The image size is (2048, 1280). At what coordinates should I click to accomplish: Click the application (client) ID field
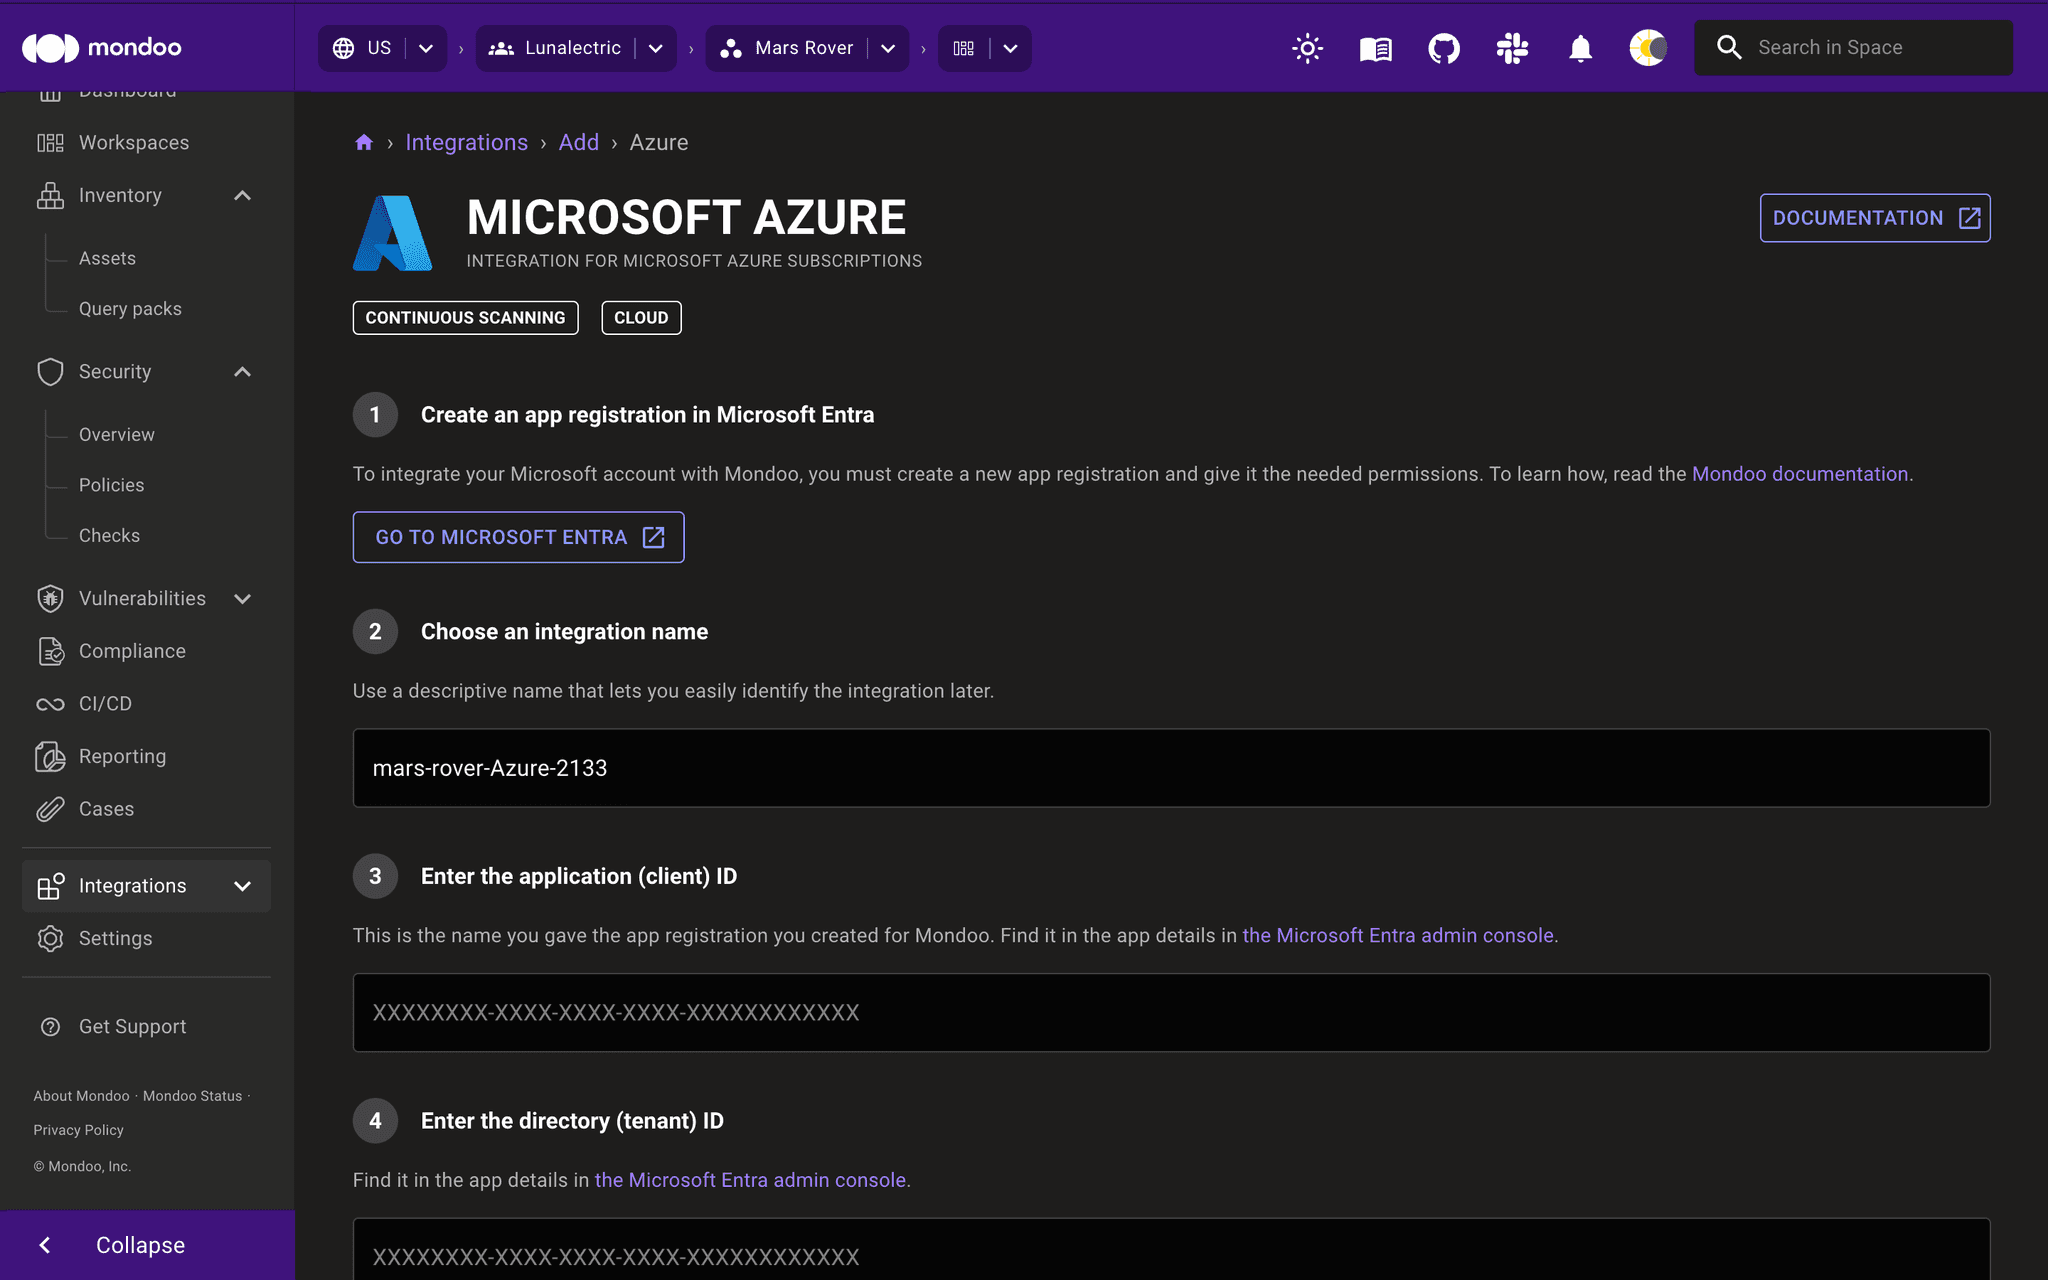(1170, 1012)
